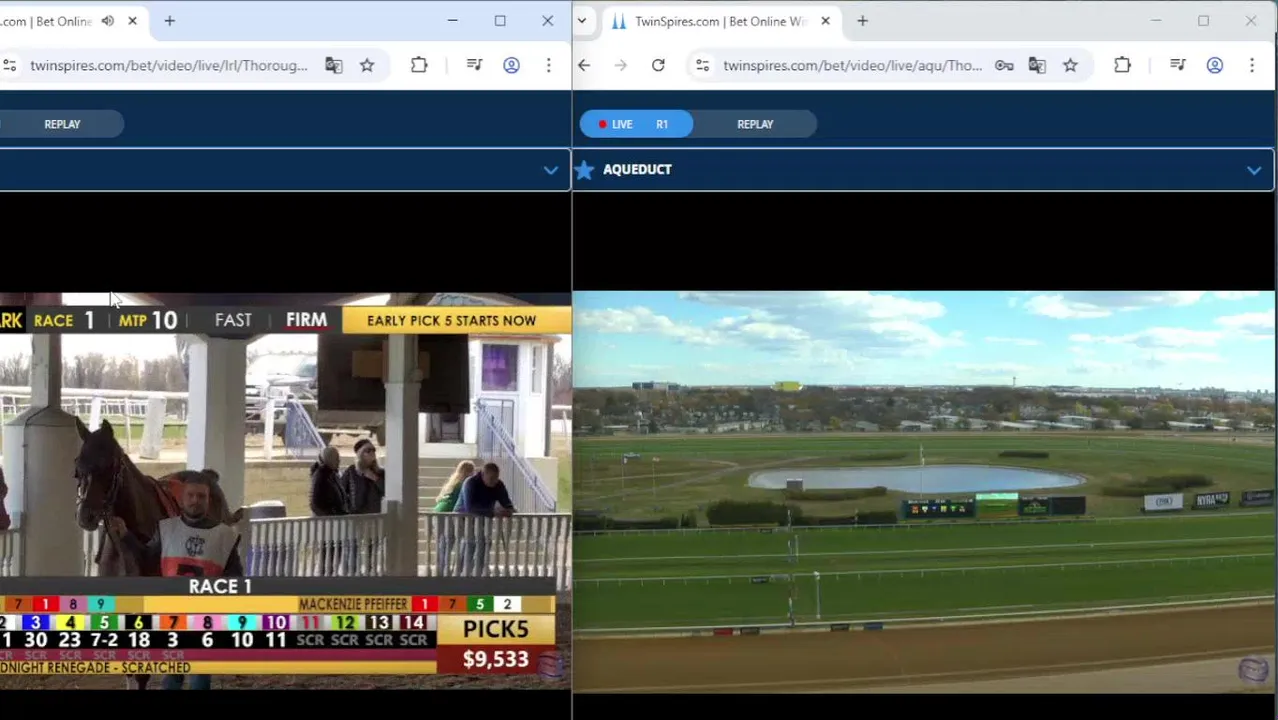Click the Laurel Park live video feed
Viewport: 1278px width, 720px height.
[285, 491]
